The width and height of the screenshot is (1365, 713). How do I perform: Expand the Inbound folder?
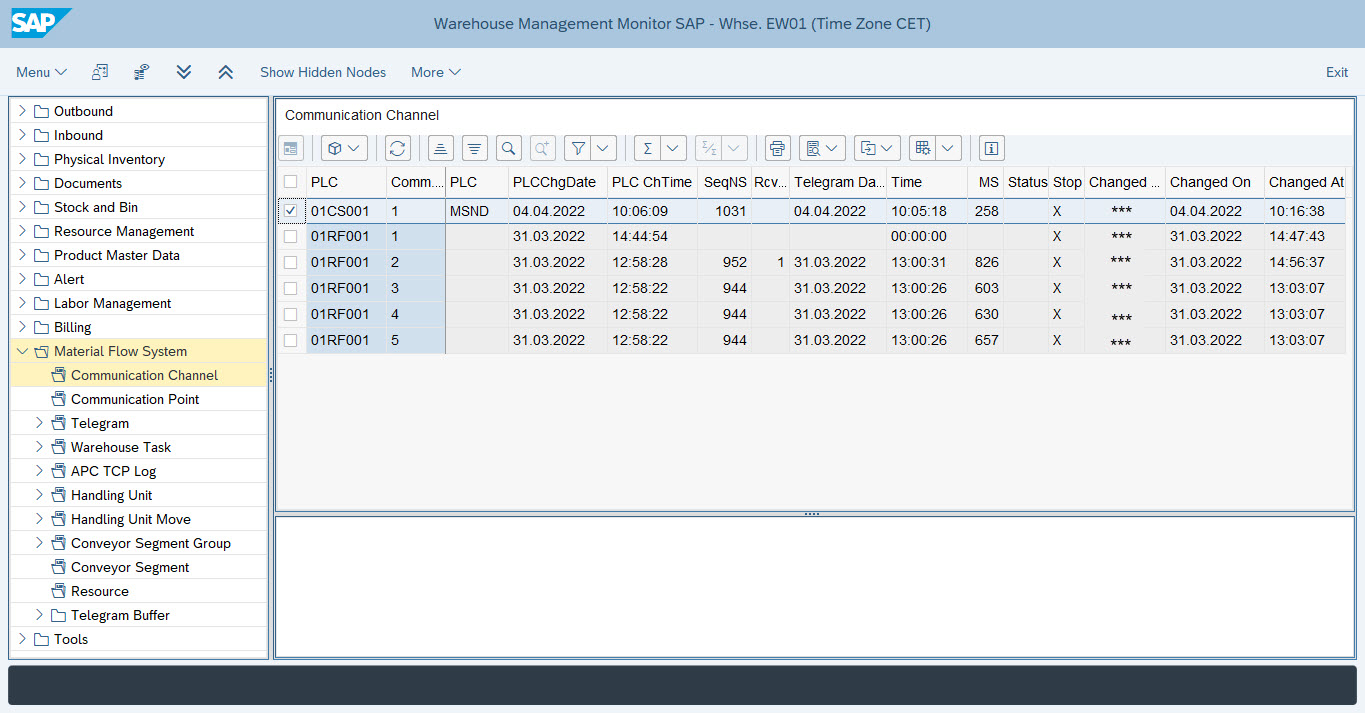pos(22,135)
